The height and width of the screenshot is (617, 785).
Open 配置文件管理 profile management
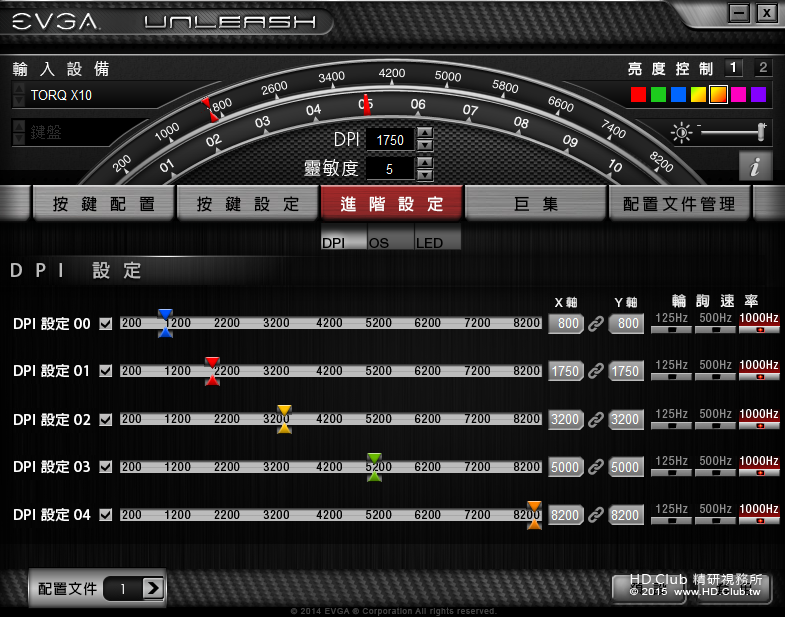click(679, 203)
